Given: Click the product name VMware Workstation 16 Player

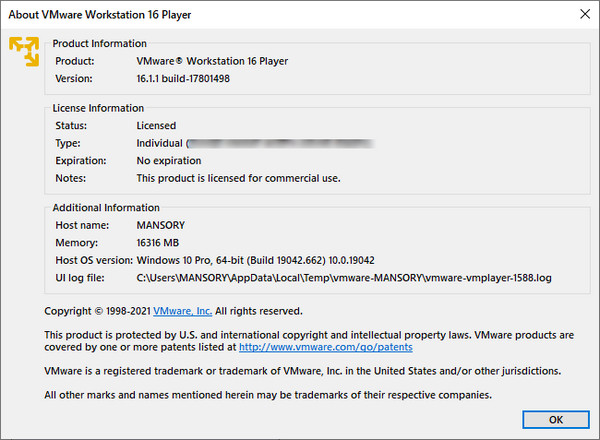Looking at the screenshot, I should 212,61.
